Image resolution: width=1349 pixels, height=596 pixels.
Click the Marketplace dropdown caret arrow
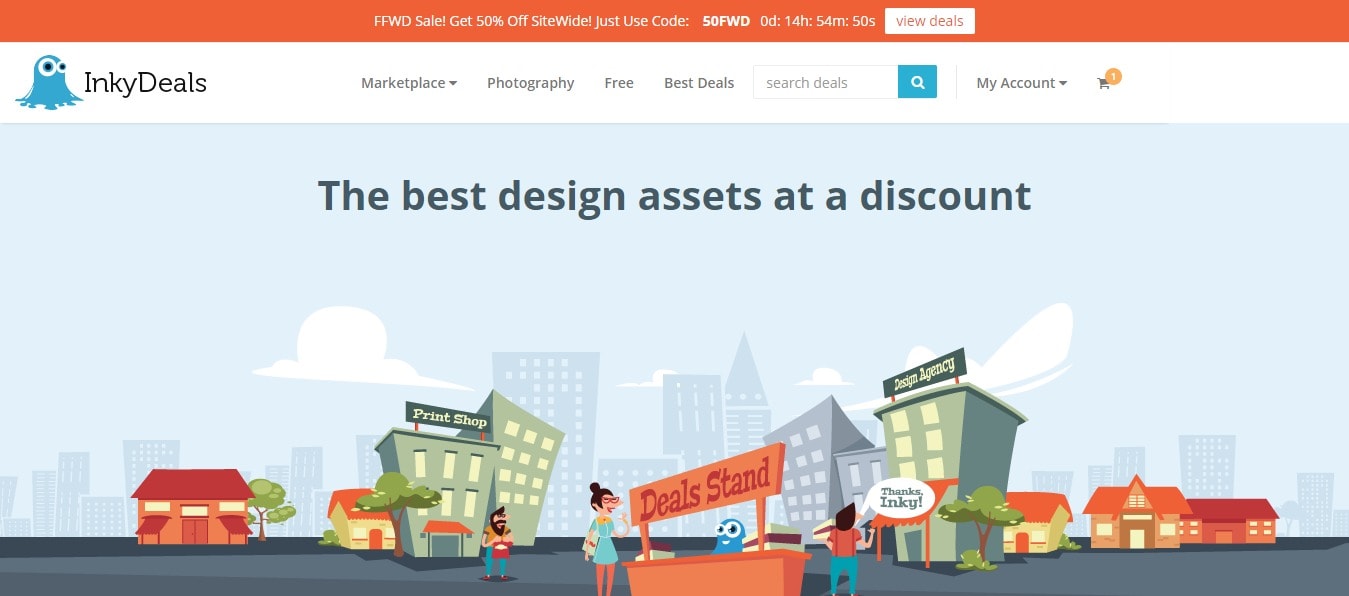453,84
